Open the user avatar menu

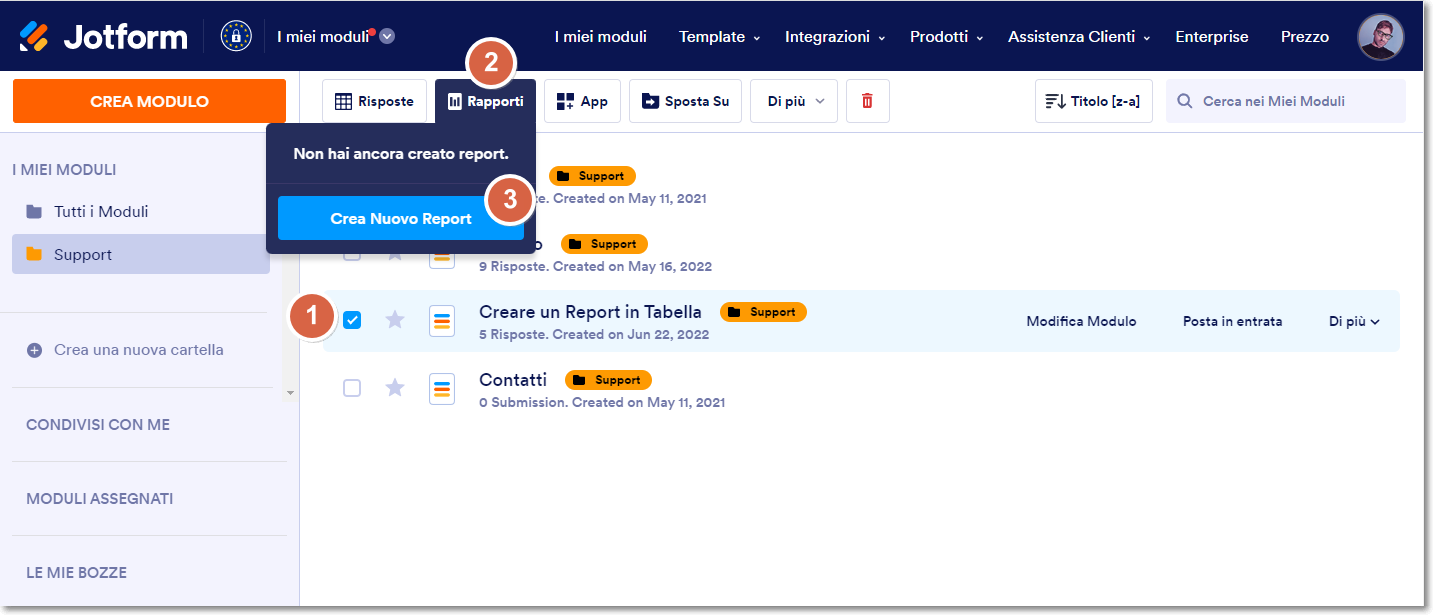[1380, 36]
